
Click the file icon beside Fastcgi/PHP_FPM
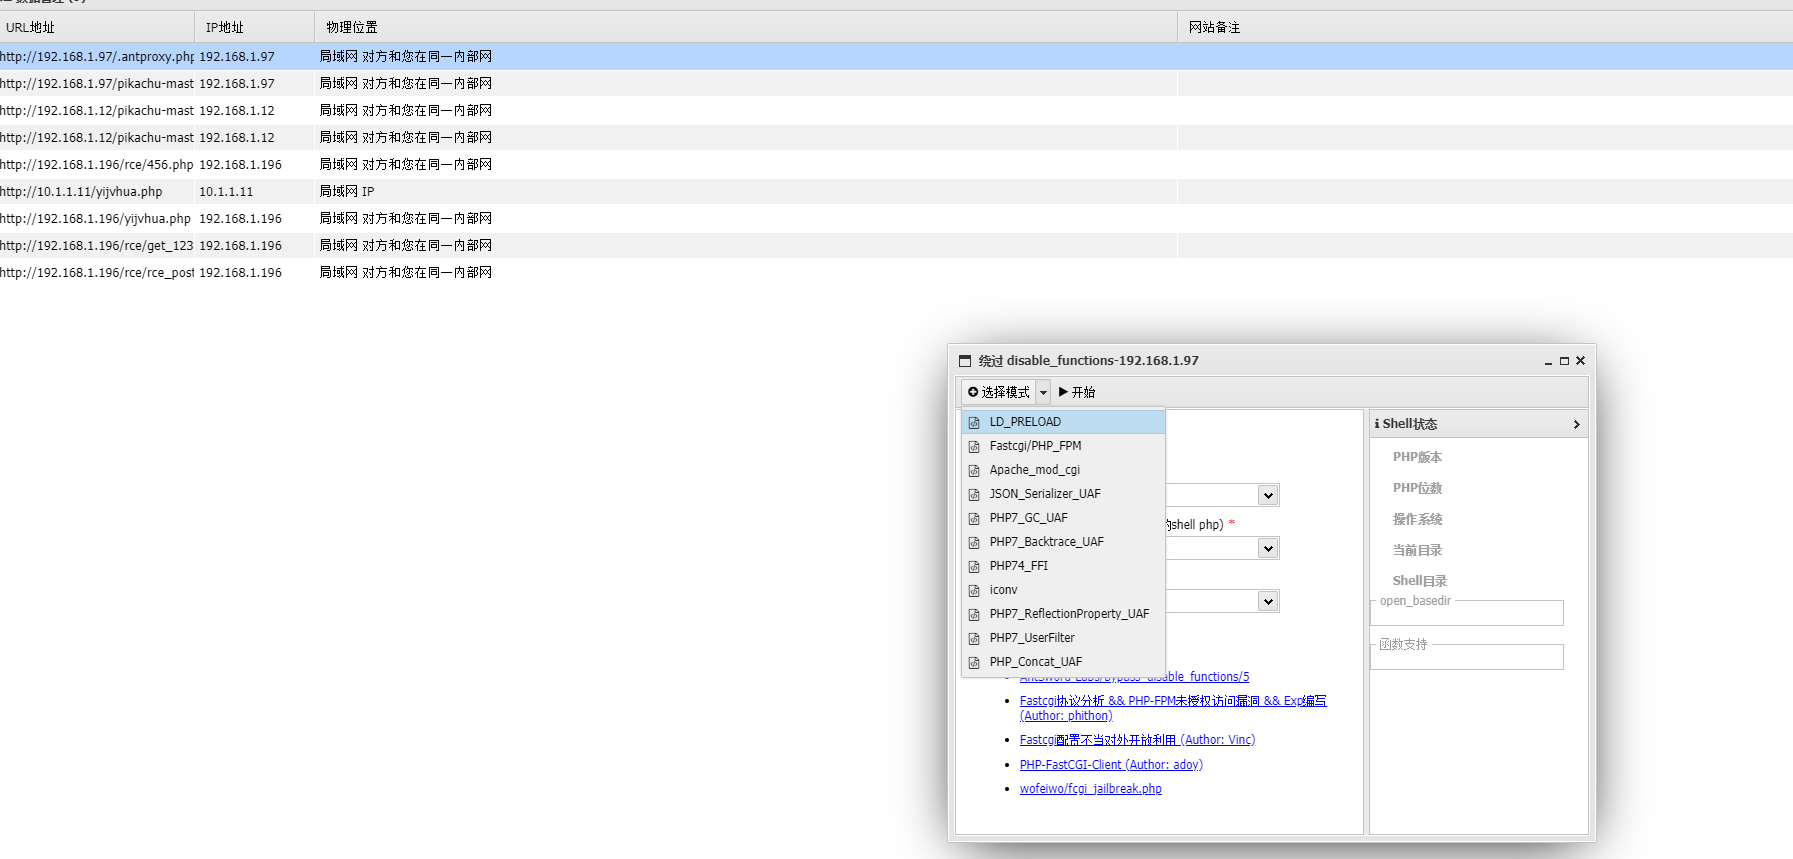(974, 446)
